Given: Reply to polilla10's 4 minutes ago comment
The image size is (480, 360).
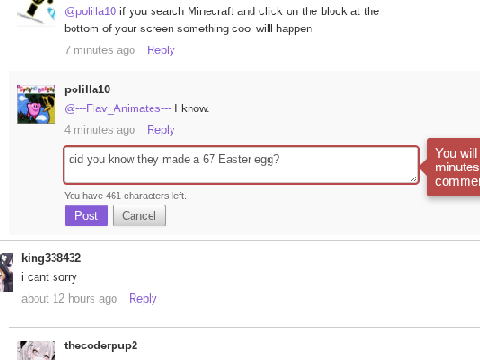Looking at the screenshot, I should (x=161, y=130).
